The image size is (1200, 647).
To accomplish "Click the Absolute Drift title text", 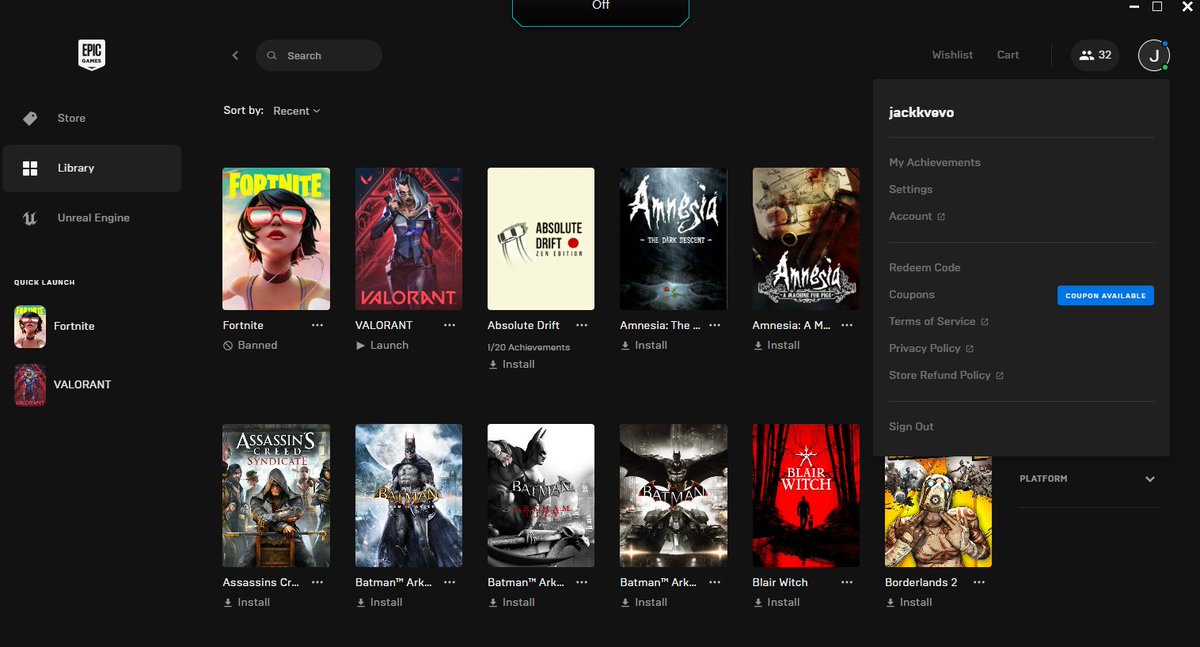I will (x=523, y=326).
